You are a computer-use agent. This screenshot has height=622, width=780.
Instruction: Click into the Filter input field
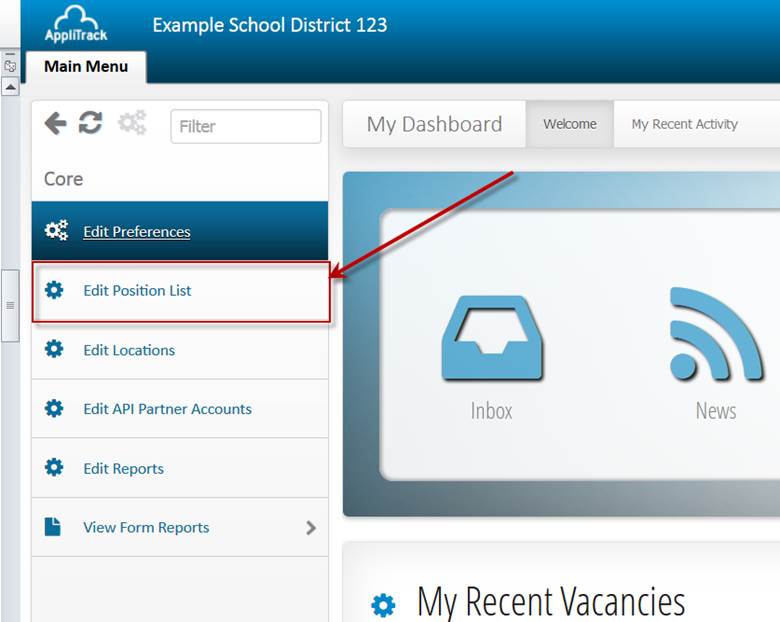[x=246, y=126]
